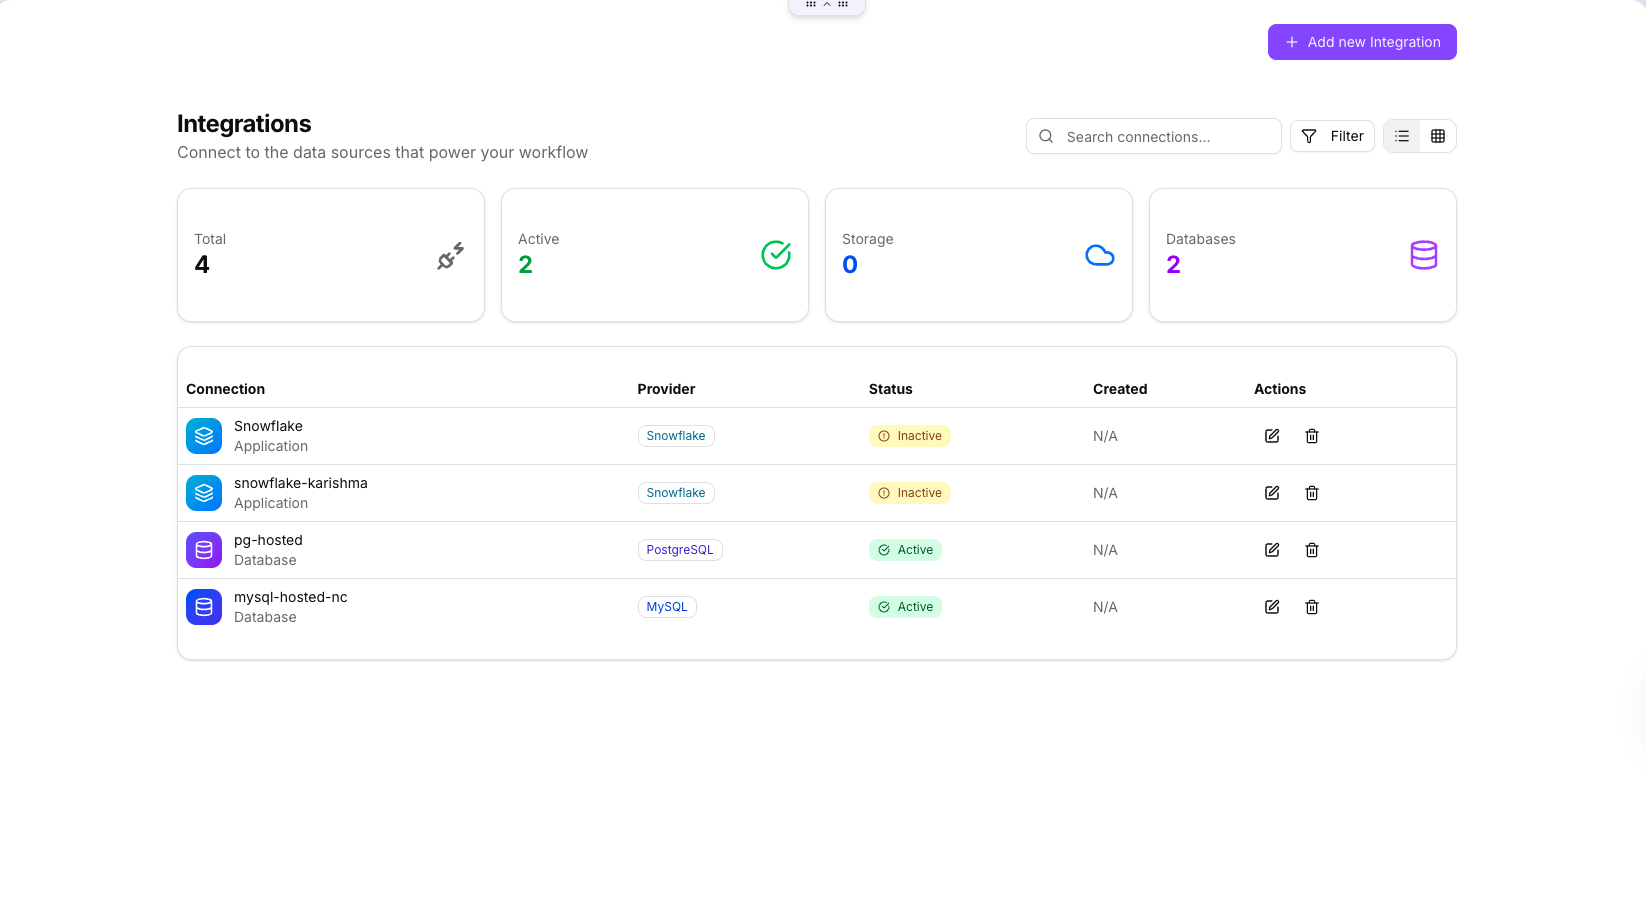This screenshot has height=897, width=1646.
Task: Delete the pg-hosted database connection
Action: (x=1312, y=550)
